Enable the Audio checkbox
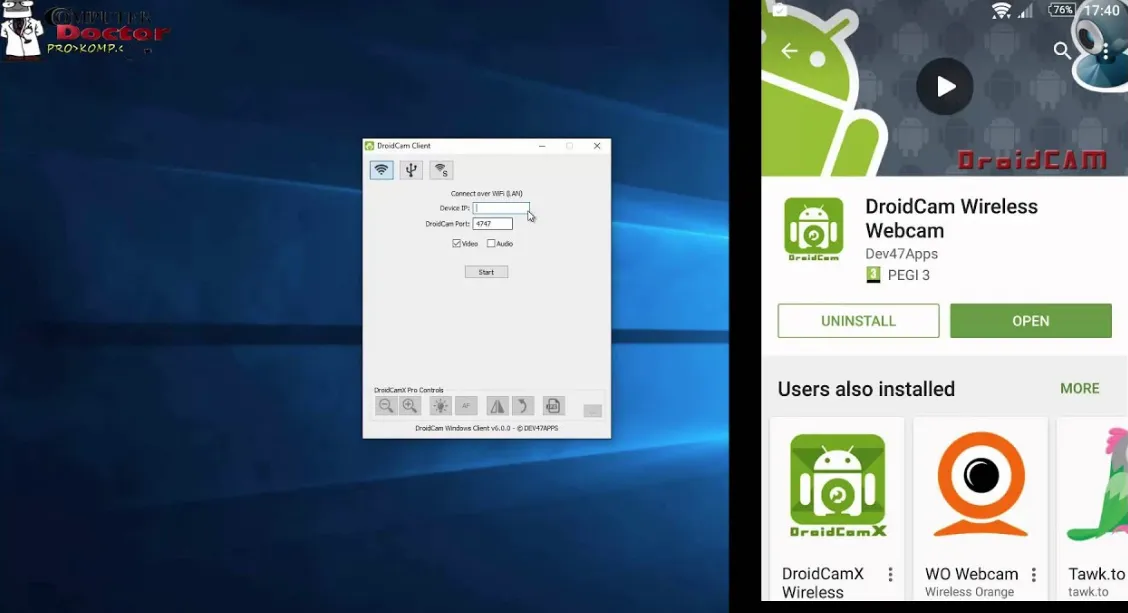 (491, 243)
